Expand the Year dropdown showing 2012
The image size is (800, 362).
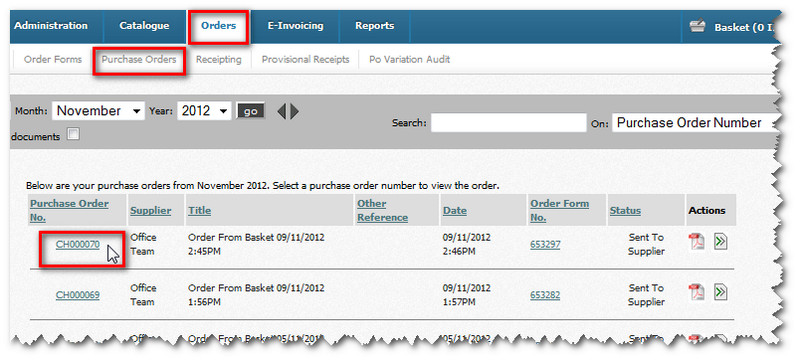click(x=204, y=111)
